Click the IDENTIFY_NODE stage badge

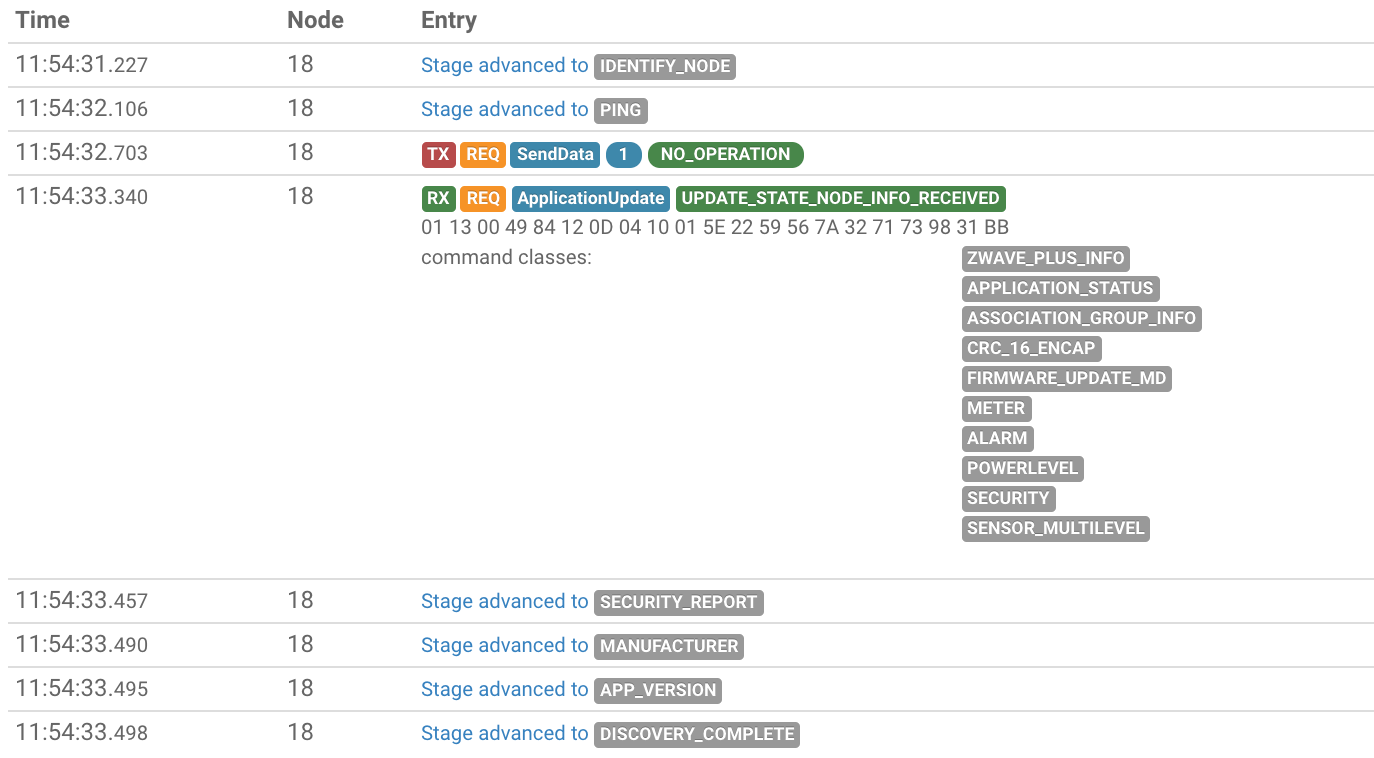(x=665, y=67)
